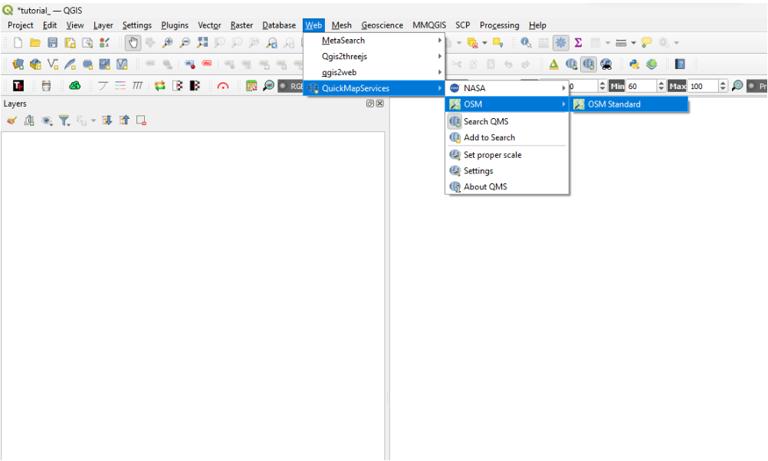Open the About QMS entry
The image size is (768, 461).
tap(507, 187)
